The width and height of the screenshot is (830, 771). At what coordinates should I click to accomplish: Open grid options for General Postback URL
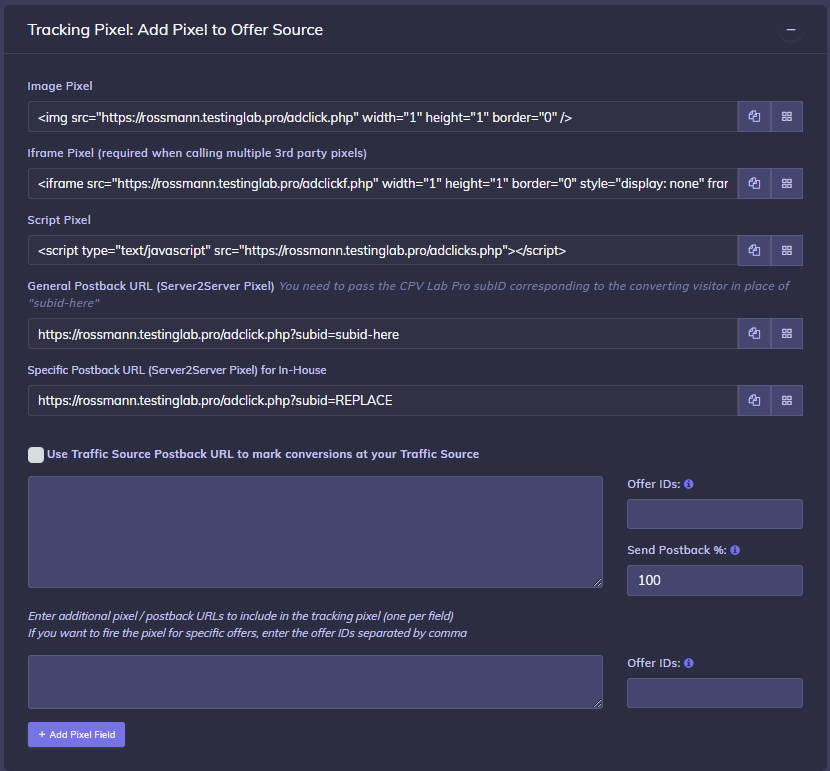[x=787, y=333]
